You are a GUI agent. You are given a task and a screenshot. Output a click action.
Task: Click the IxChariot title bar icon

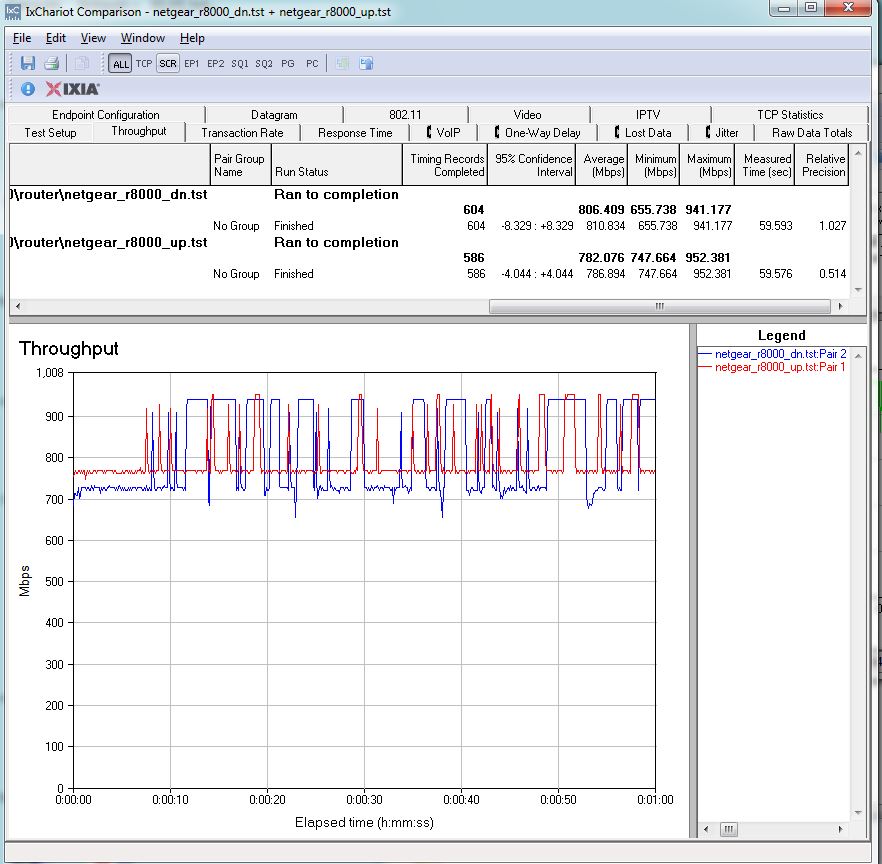pos(13,11)
